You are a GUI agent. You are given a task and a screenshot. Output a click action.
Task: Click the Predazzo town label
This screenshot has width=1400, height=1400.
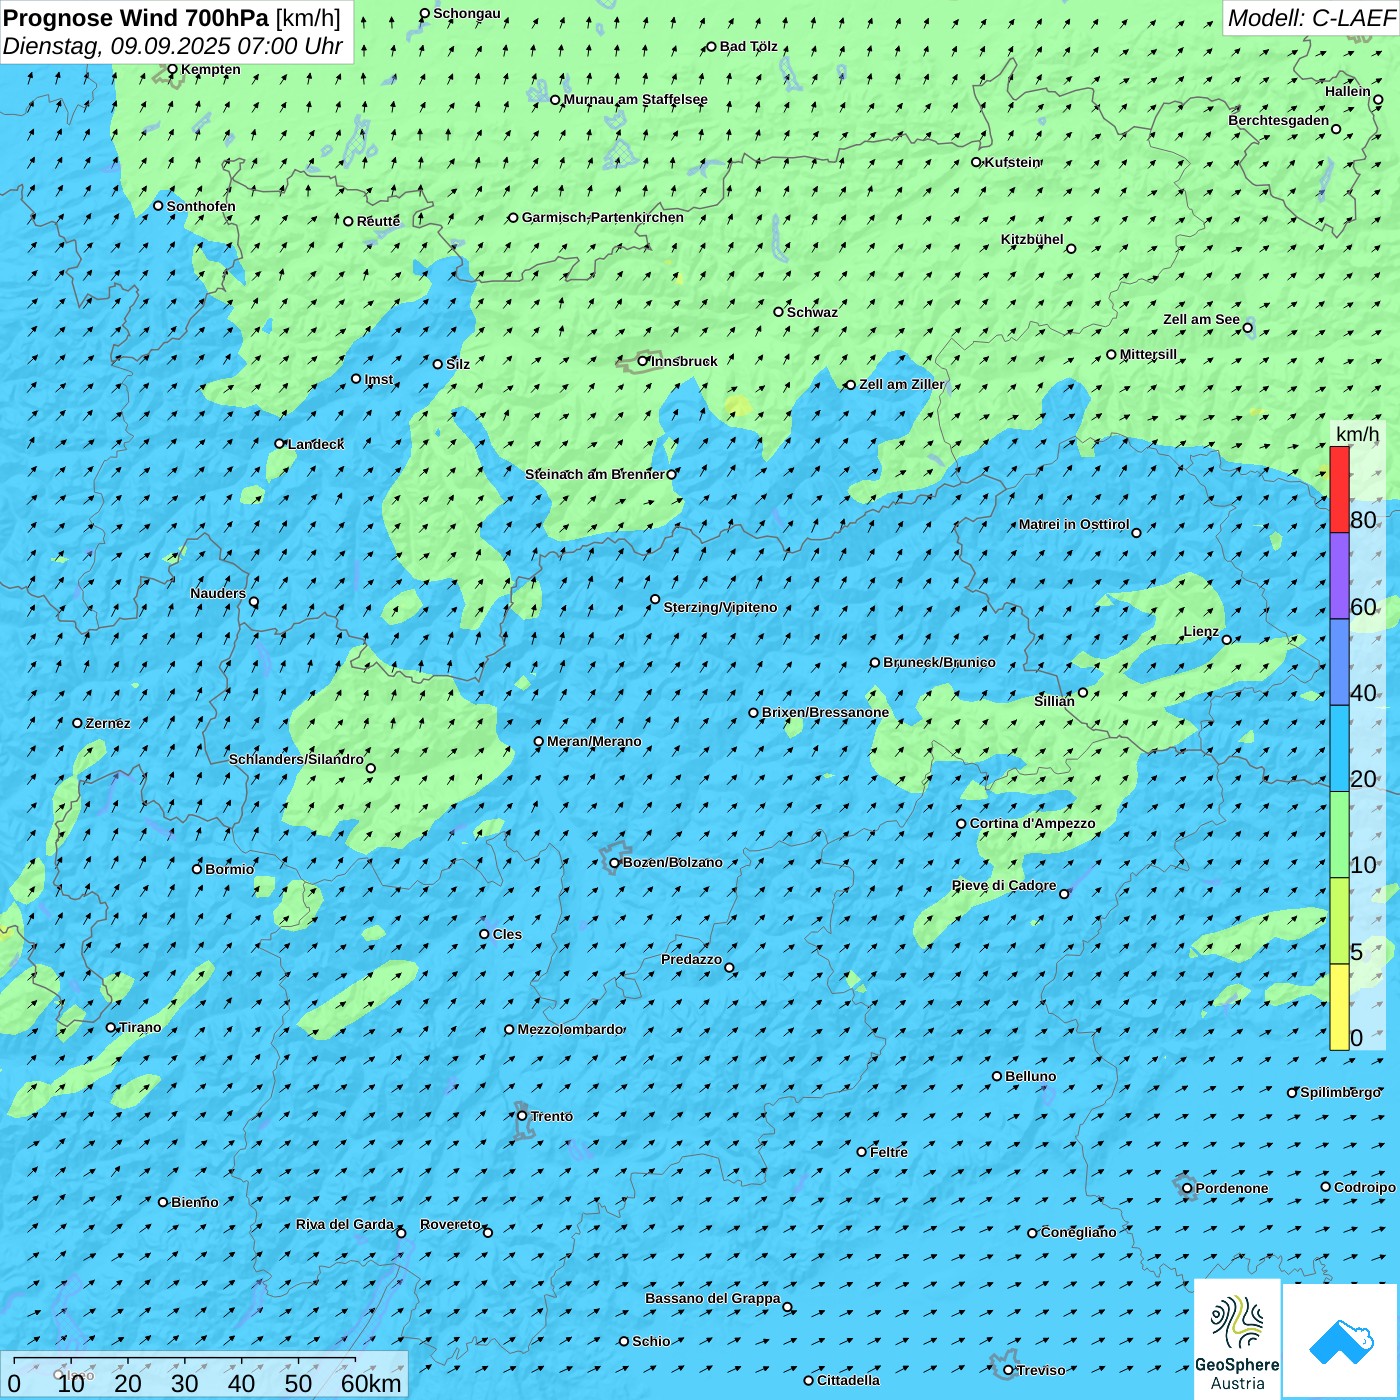[x=691, y=959]
